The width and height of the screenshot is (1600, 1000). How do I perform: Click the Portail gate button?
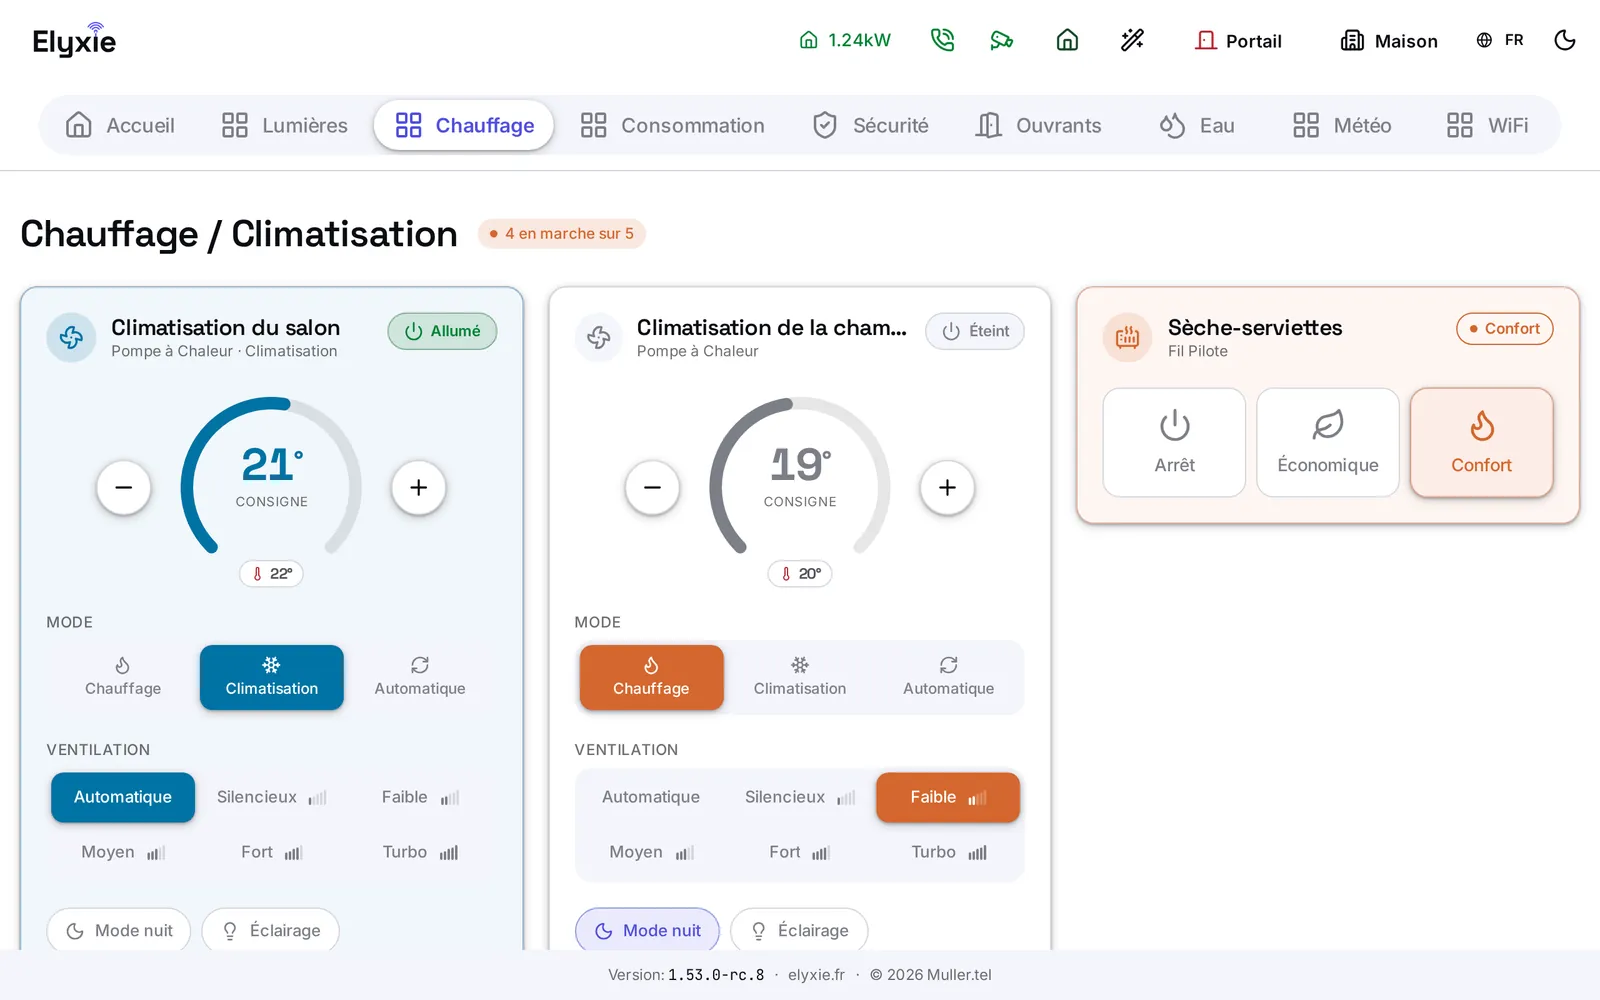(1238, 41)
